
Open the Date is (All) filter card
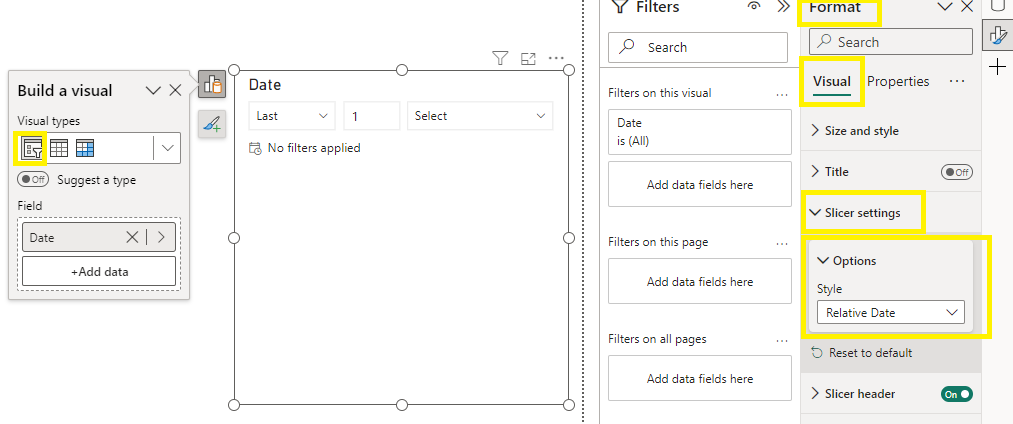(x=700, y=132)
